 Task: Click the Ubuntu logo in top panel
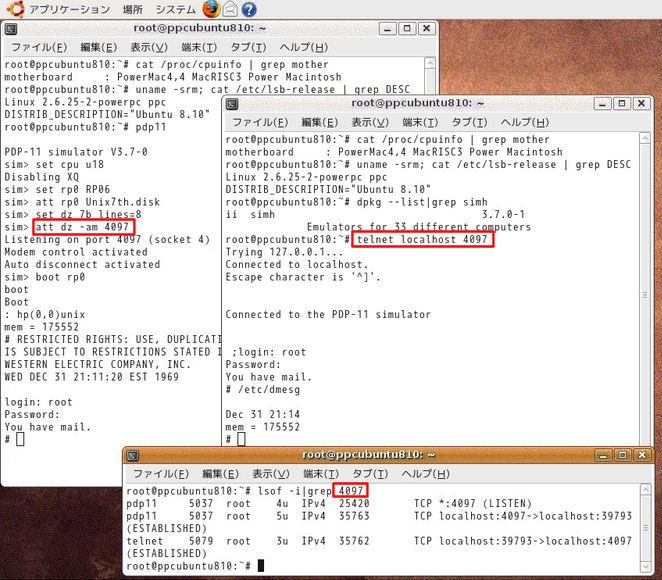(x=15, y=9)
